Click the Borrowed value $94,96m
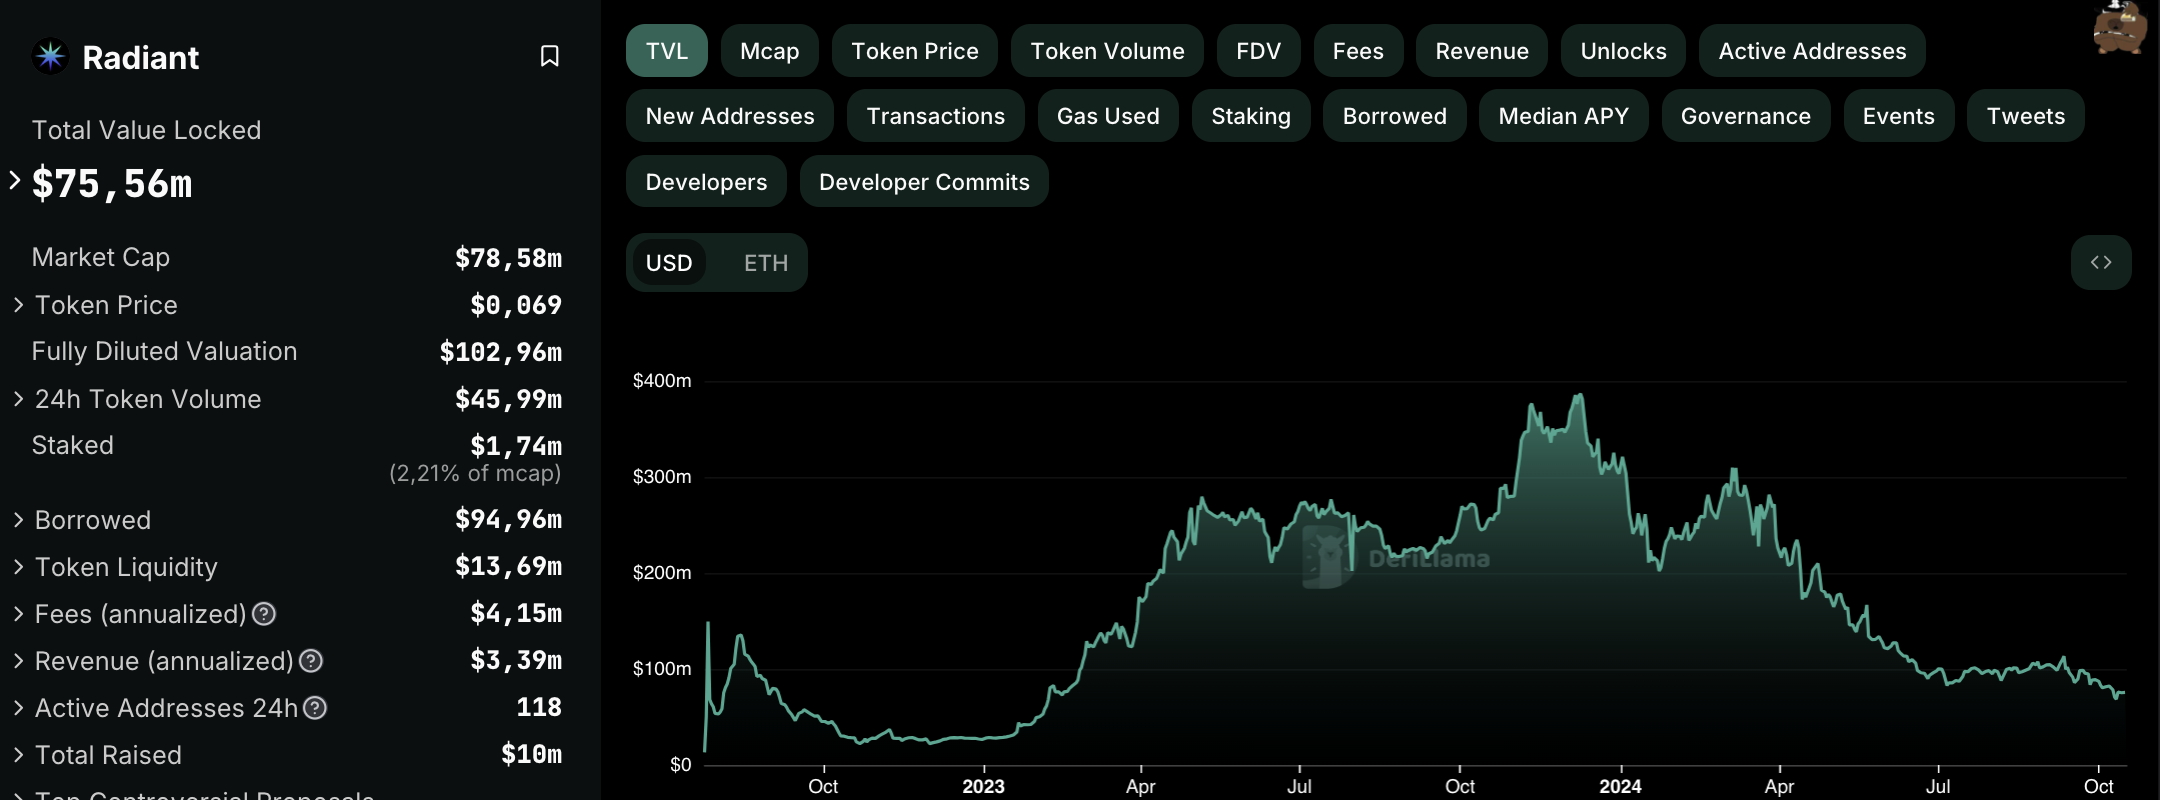2160x800 pixels. pos(508,519)
